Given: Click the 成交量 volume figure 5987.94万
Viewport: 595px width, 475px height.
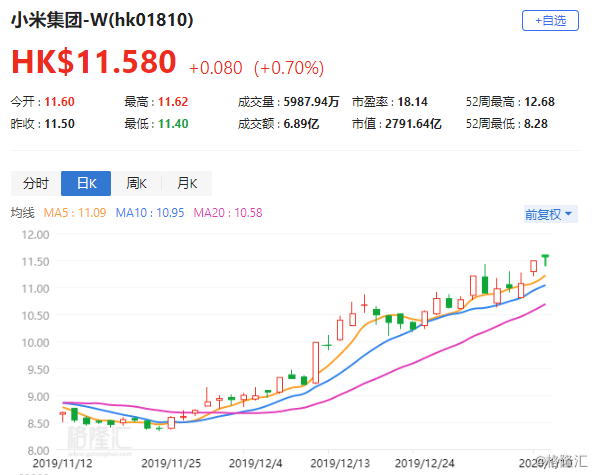Looking at the screenshot, I should pos(311,102).
